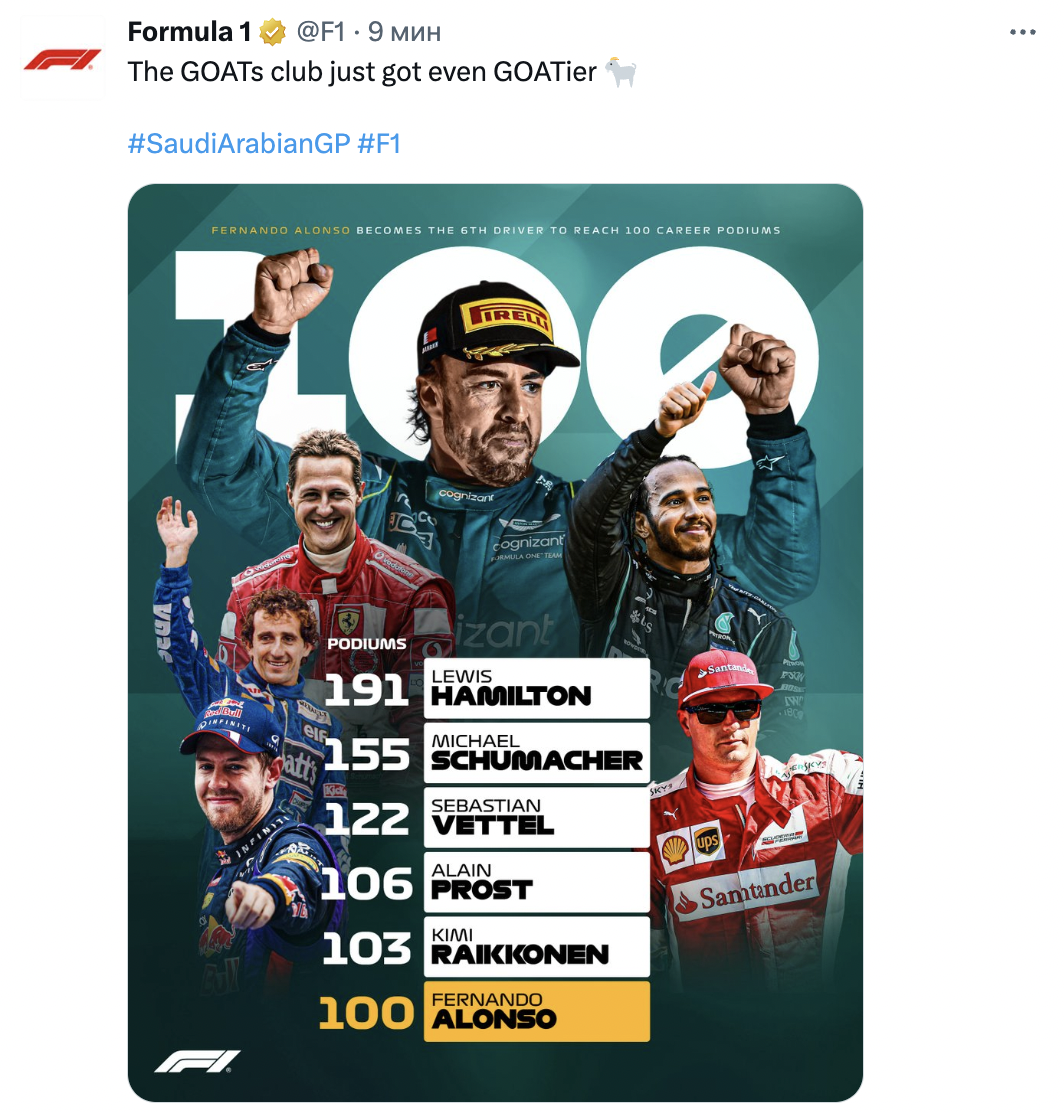The image size is (1064, 1112).
Task: Click the tweet text about the GOATs club
Action: 362,73
